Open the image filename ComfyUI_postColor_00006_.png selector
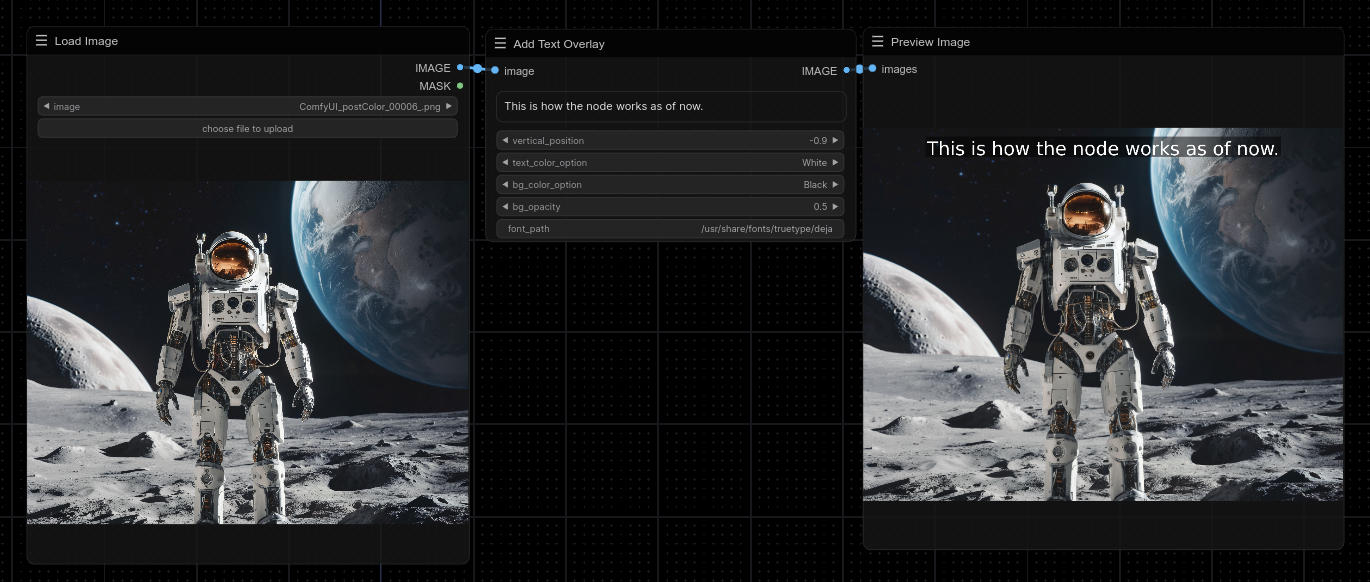 (x=247, y=106)
